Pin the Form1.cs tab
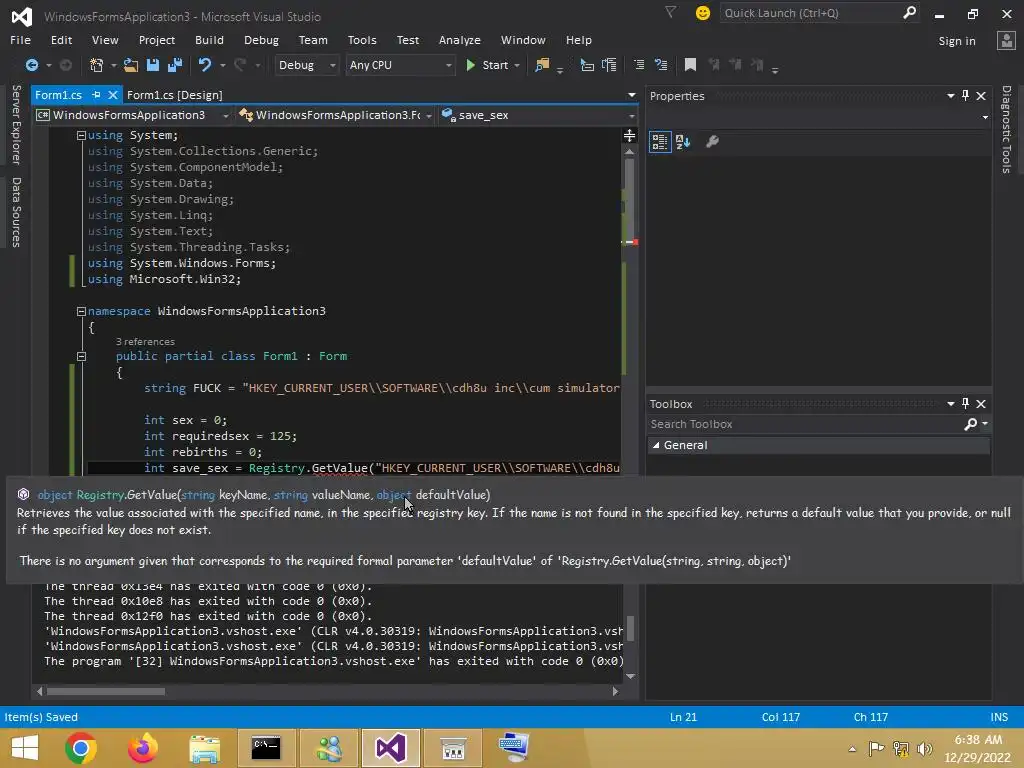The height and width of the screenshot is (768, 1024). (x=96, y=95)
